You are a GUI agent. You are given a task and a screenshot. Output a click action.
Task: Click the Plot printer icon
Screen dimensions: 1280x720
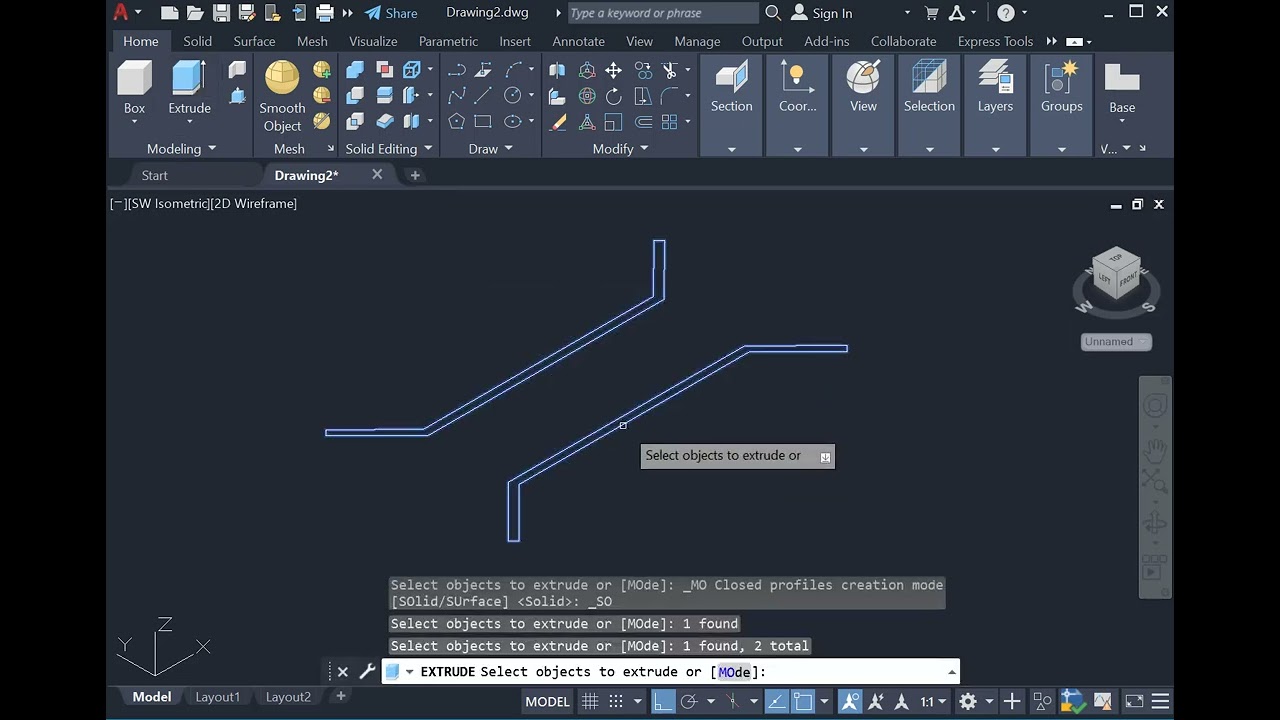pyautogui.click(x=324, y=13)
